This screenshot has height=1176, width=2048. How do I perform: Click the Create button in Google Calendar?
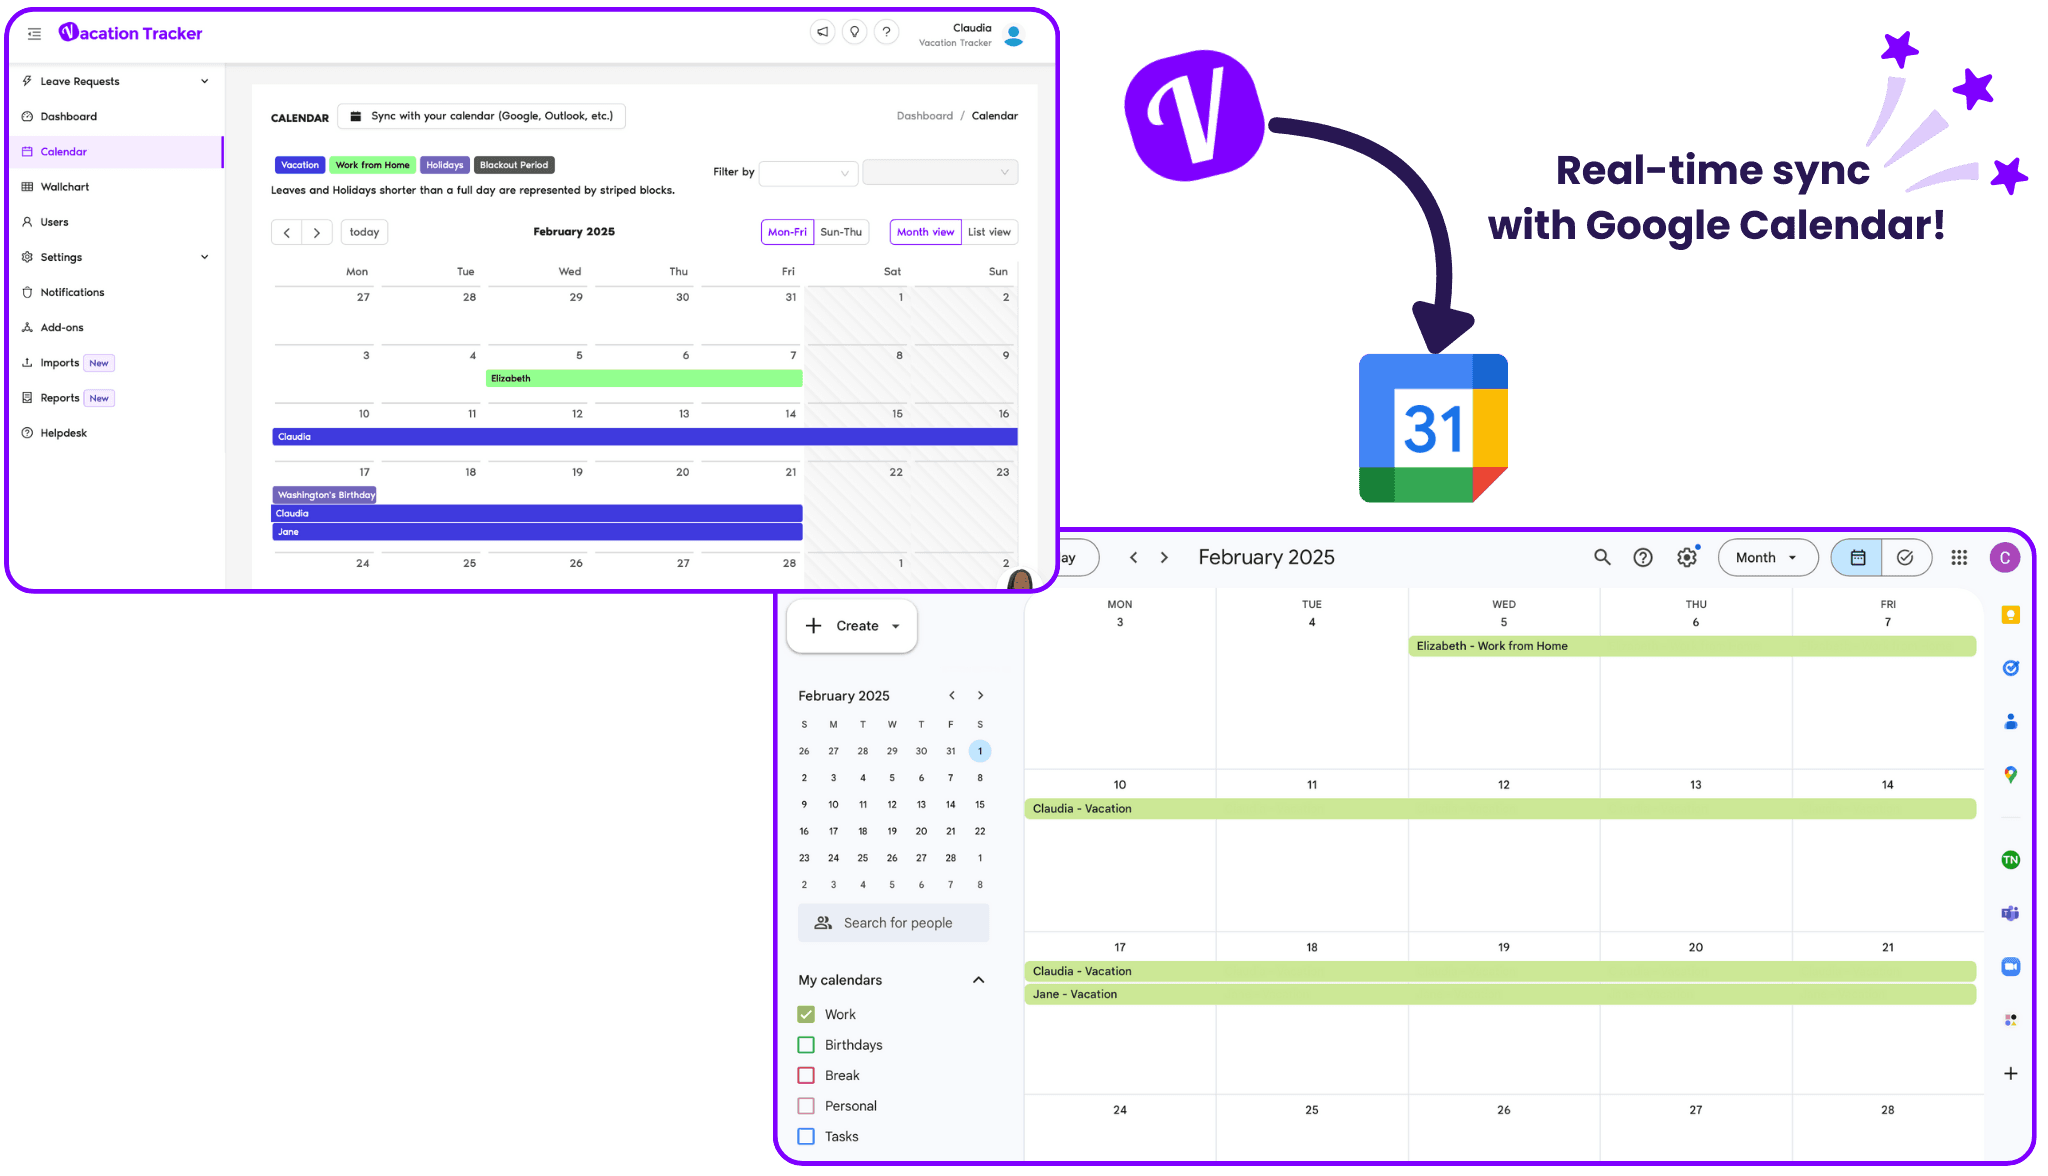851,625
